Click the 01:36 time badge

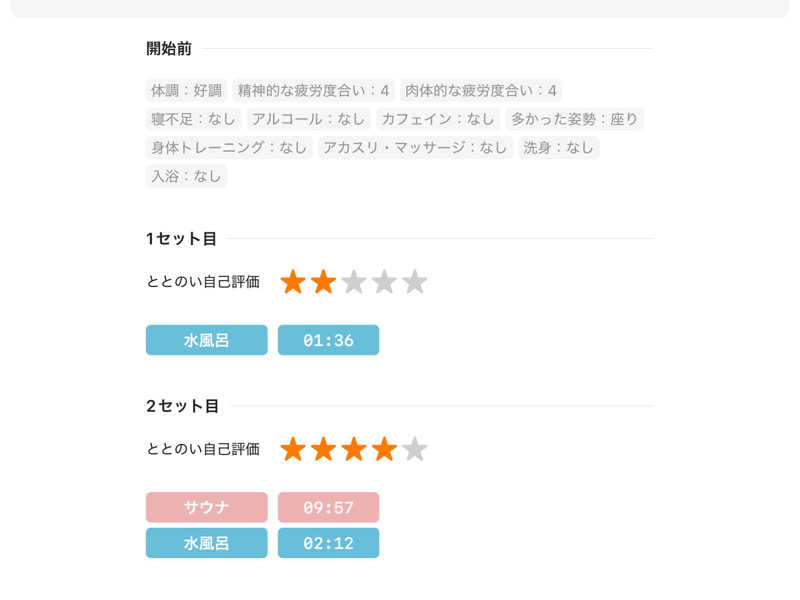tap(328, 340)
